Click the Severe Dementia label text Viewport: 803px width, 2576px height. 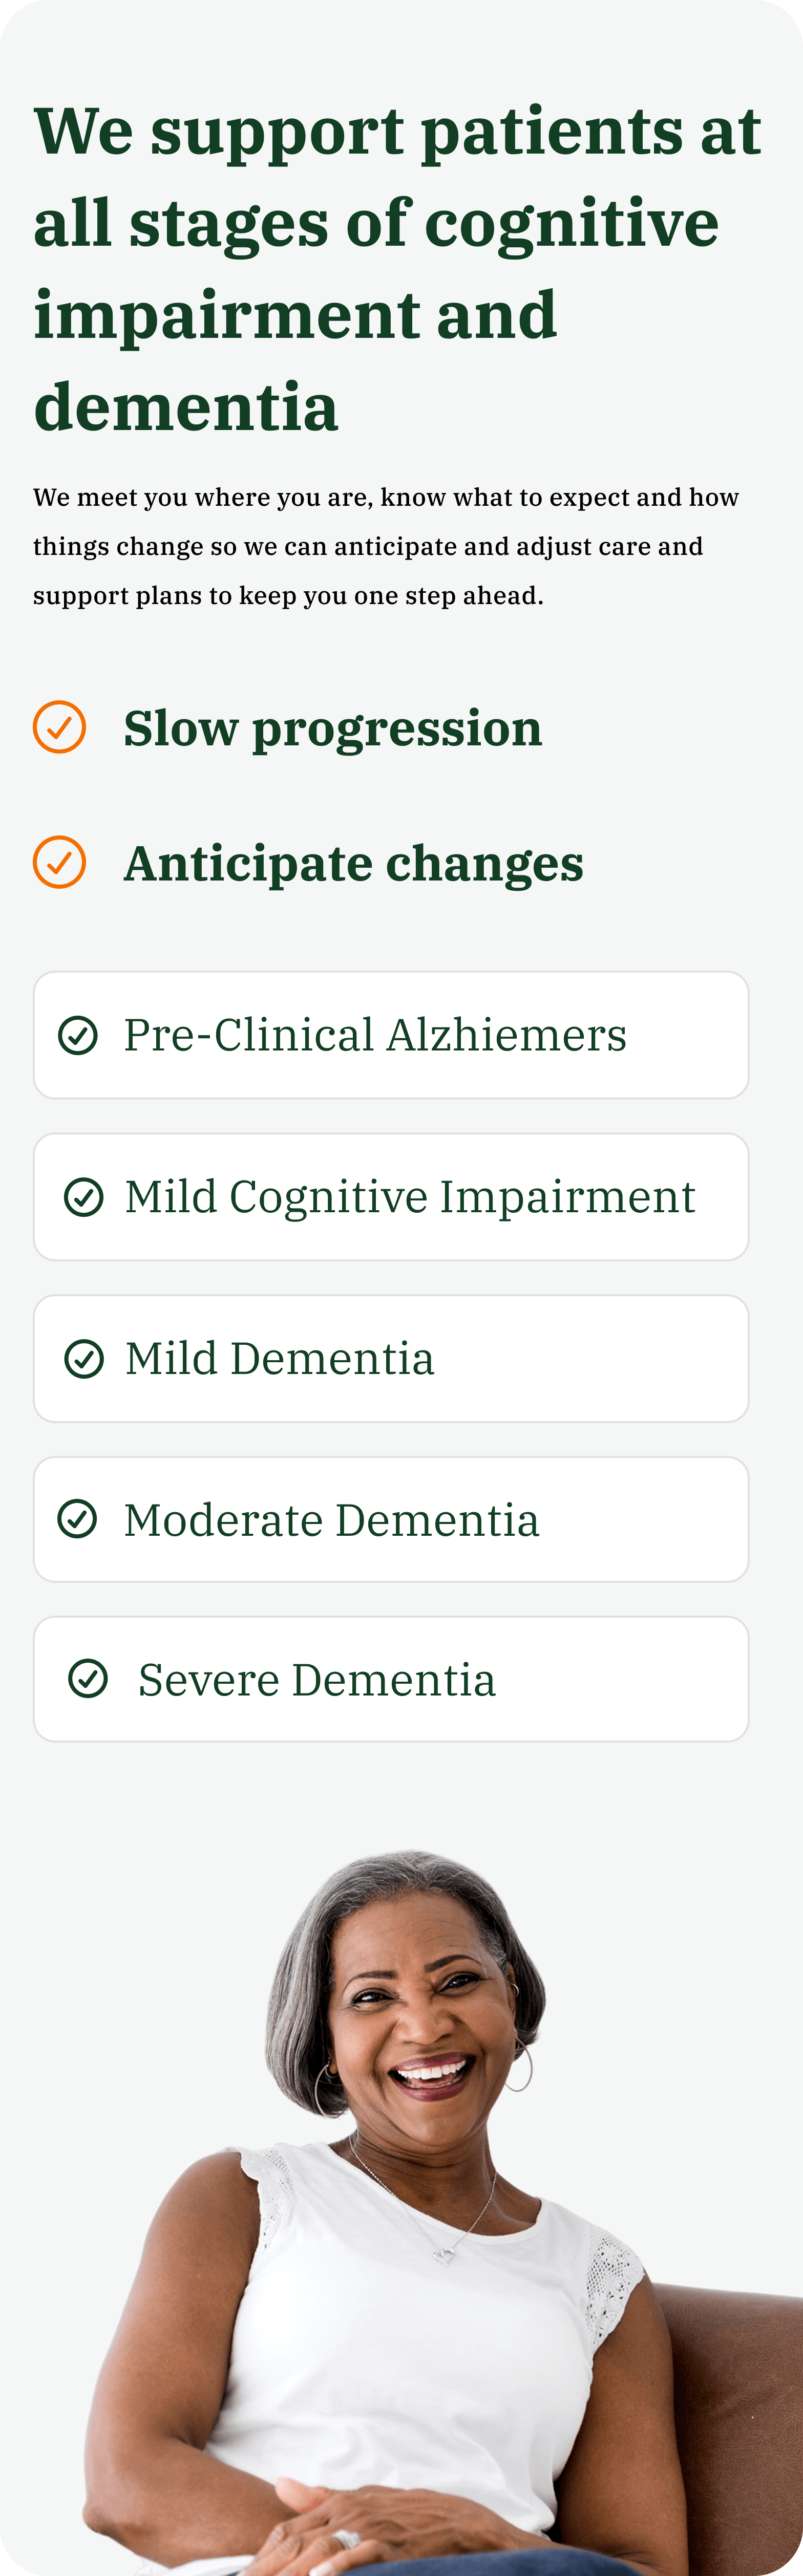click(317, 1680)
